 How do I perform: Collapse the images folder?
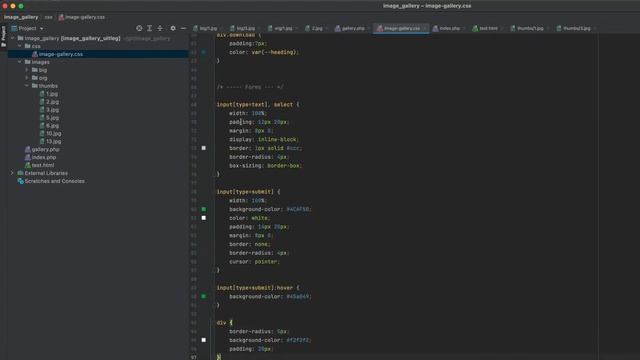(20, 62)
